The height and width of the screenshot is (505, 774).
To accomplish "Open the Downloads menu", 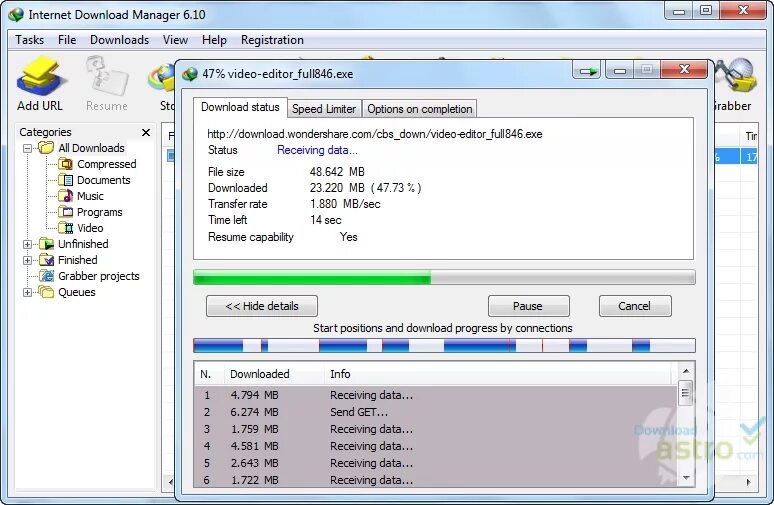I will (x=119, y=40).
